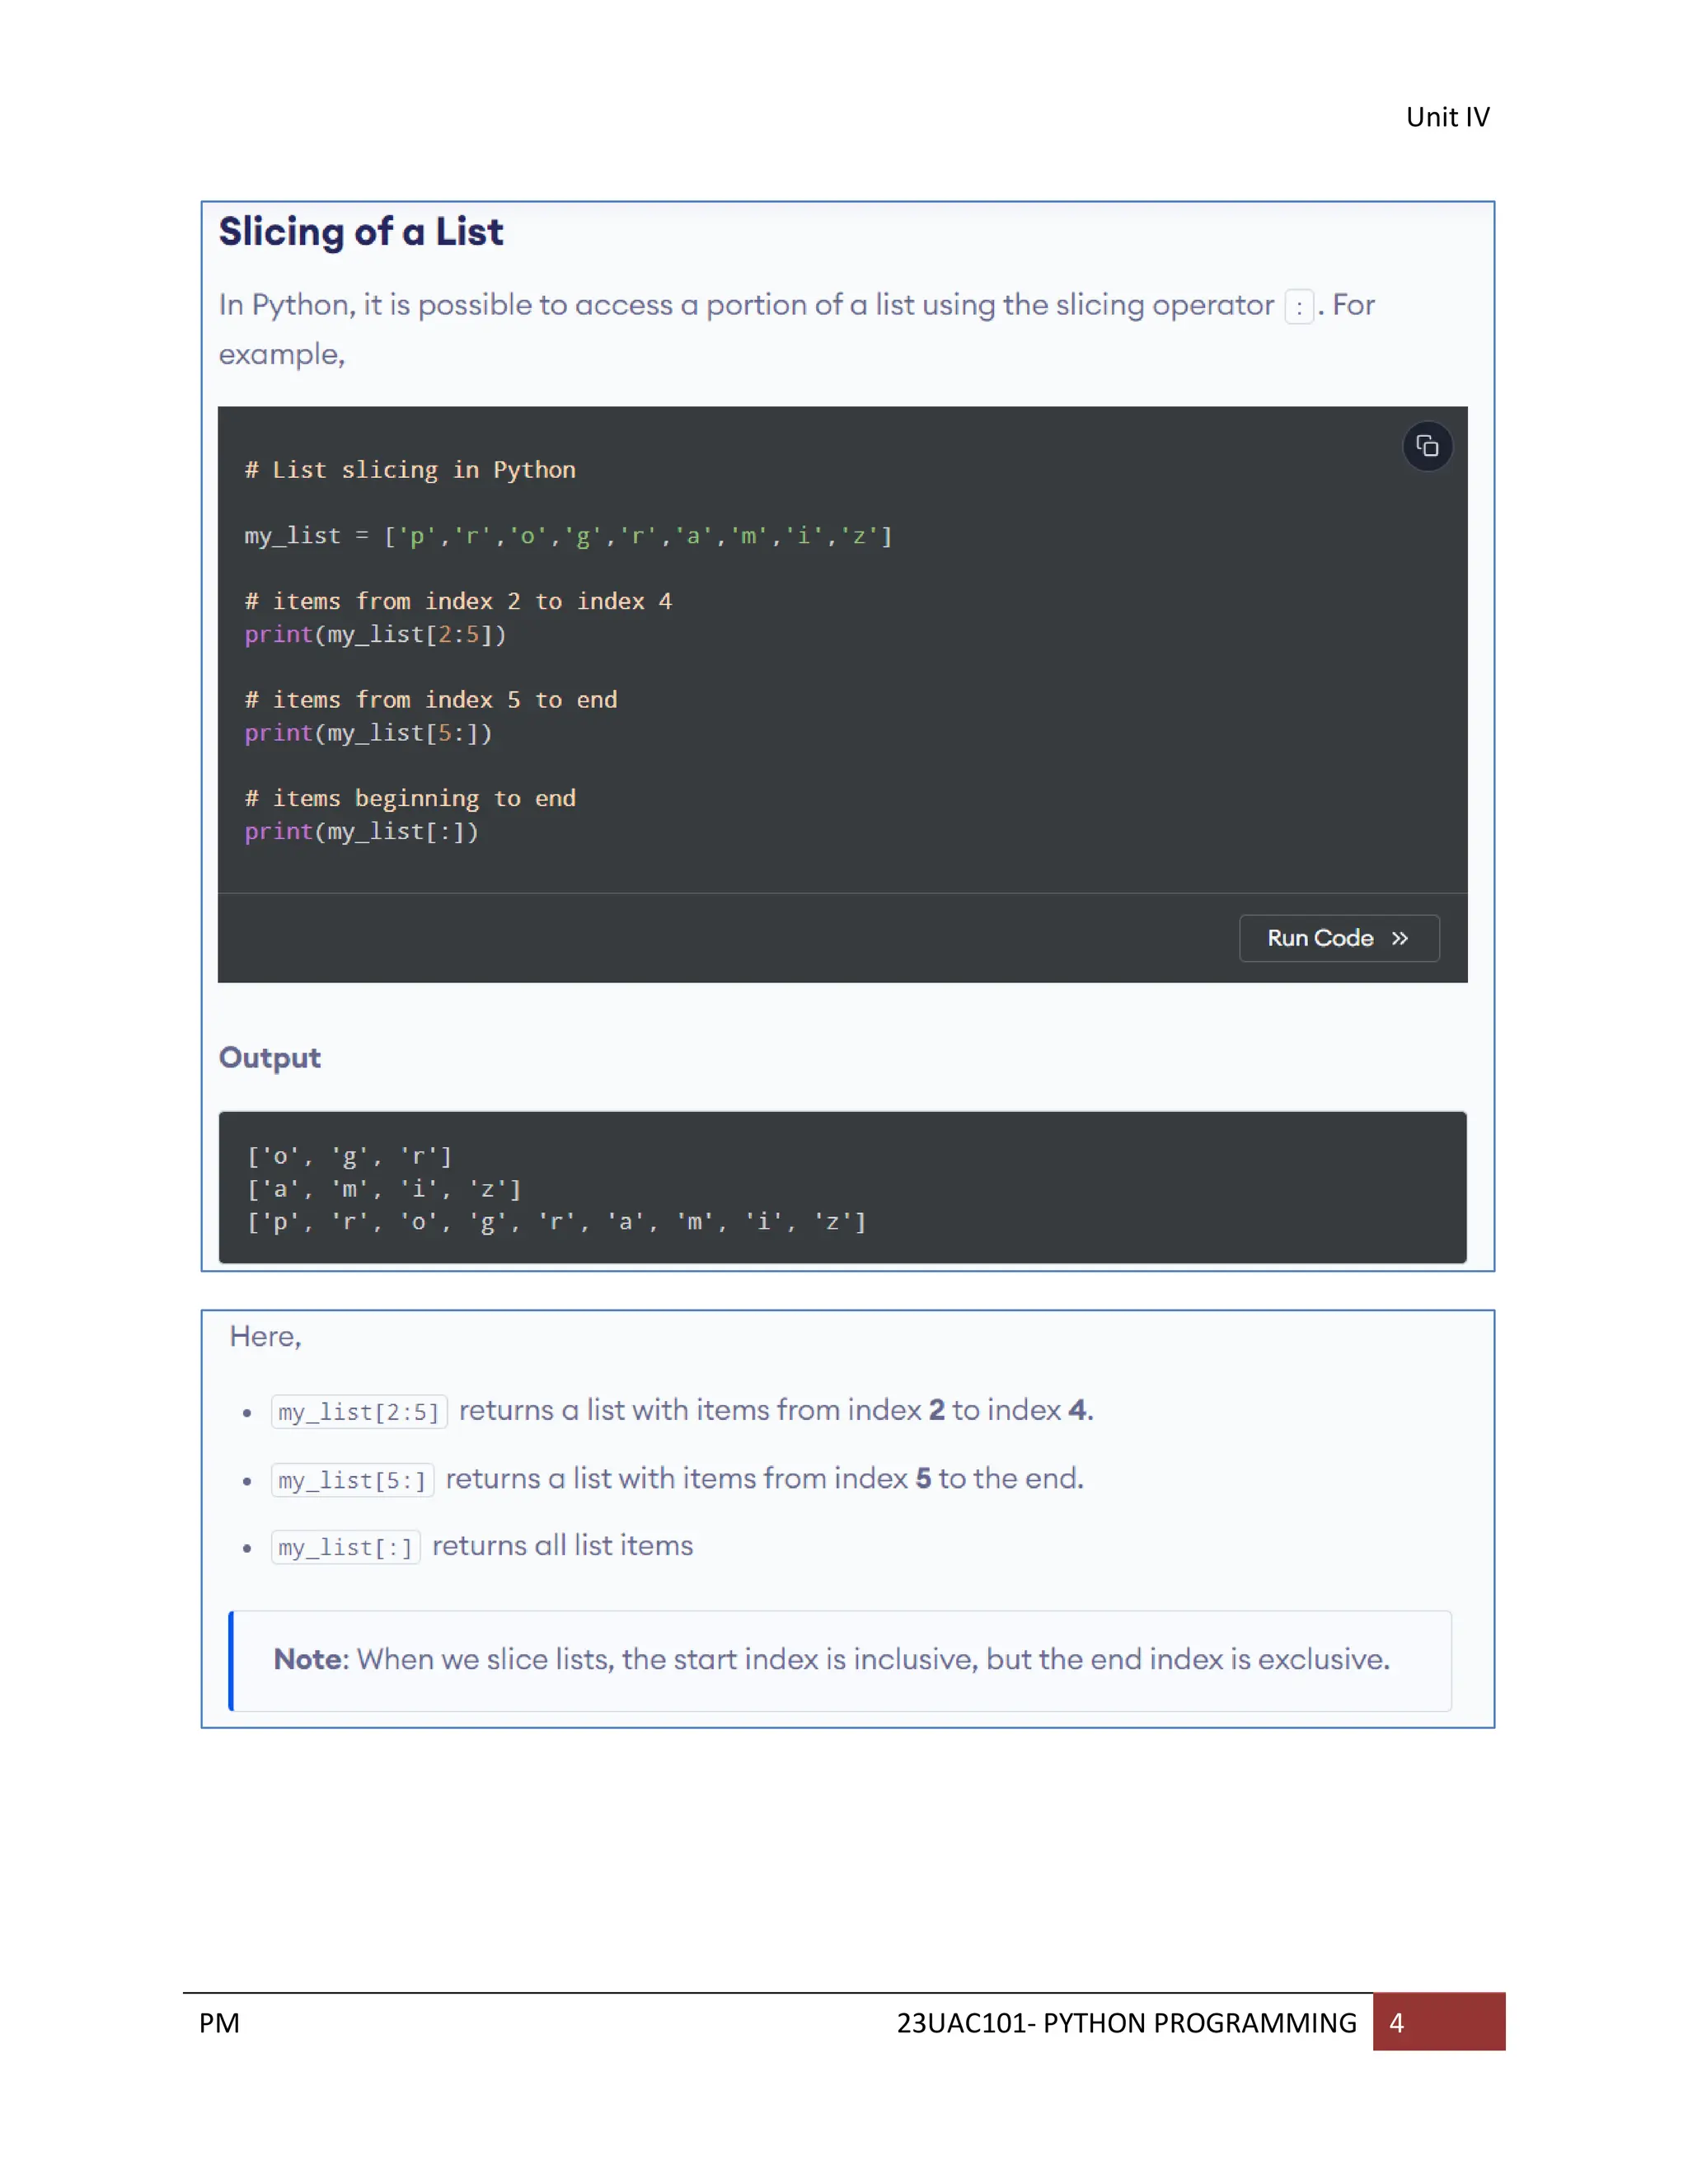
Task: Click the 'PM' footer text
Action: [219, 2023]
